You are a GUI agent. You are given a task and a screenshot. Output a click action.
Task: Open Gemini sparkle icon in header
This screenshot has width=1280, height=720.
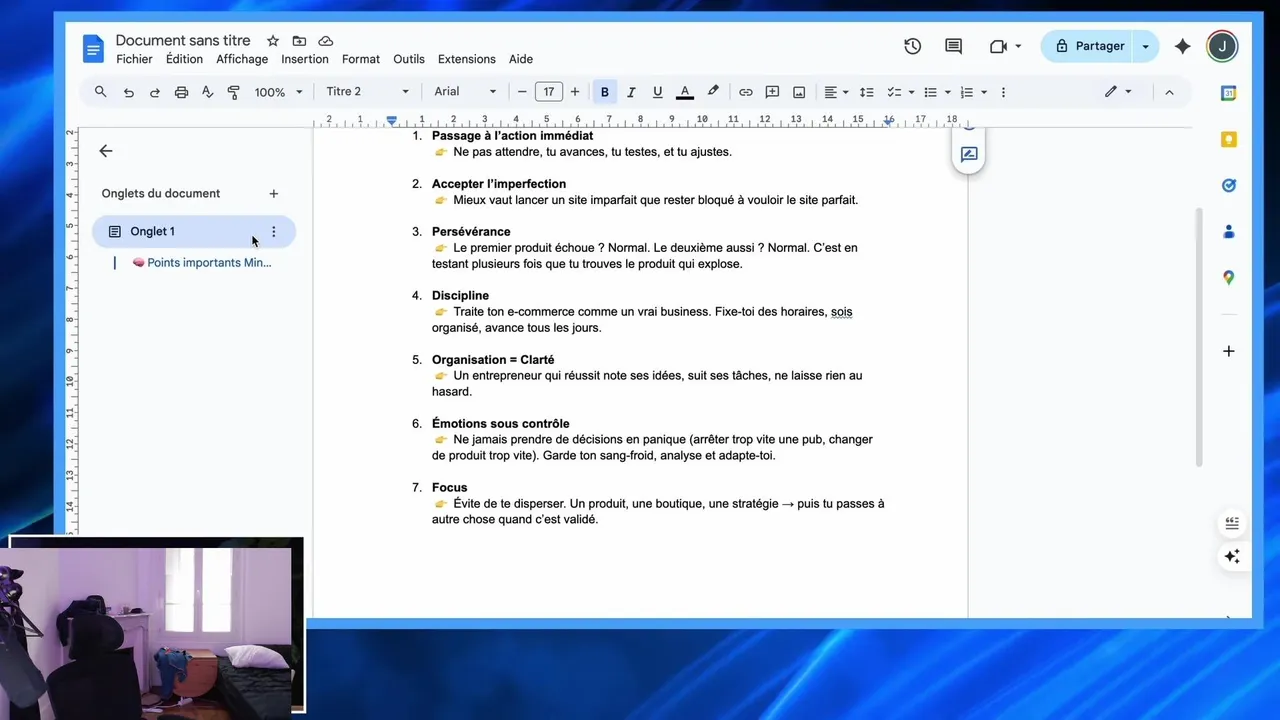(1182, 46)
